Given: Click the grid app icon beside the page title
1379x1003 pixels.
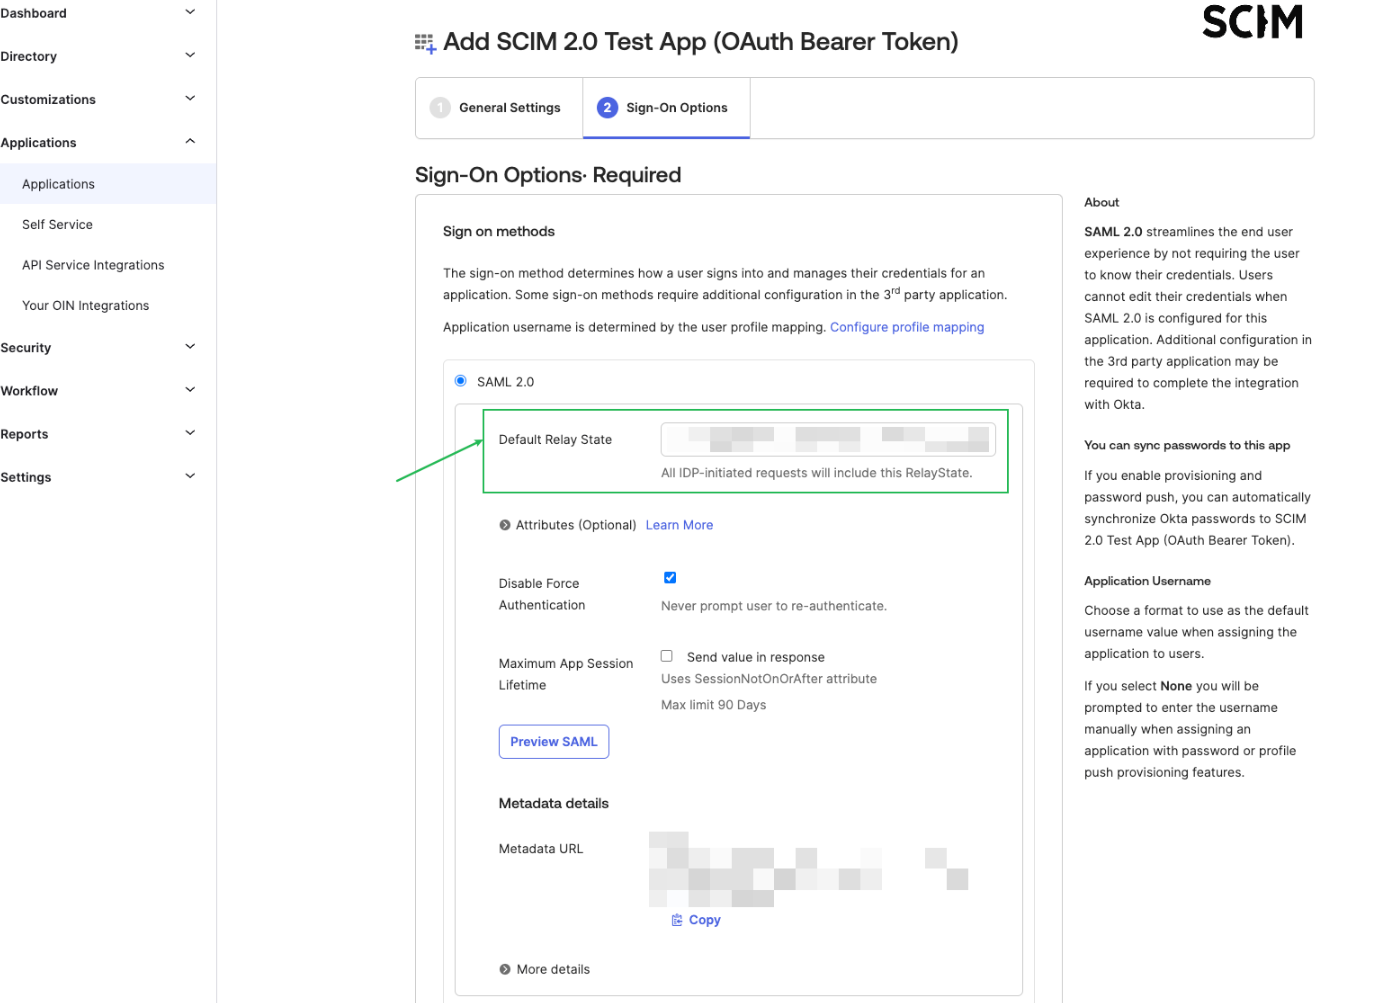Looking at the screenshot, I should click(x=424, y=42).
